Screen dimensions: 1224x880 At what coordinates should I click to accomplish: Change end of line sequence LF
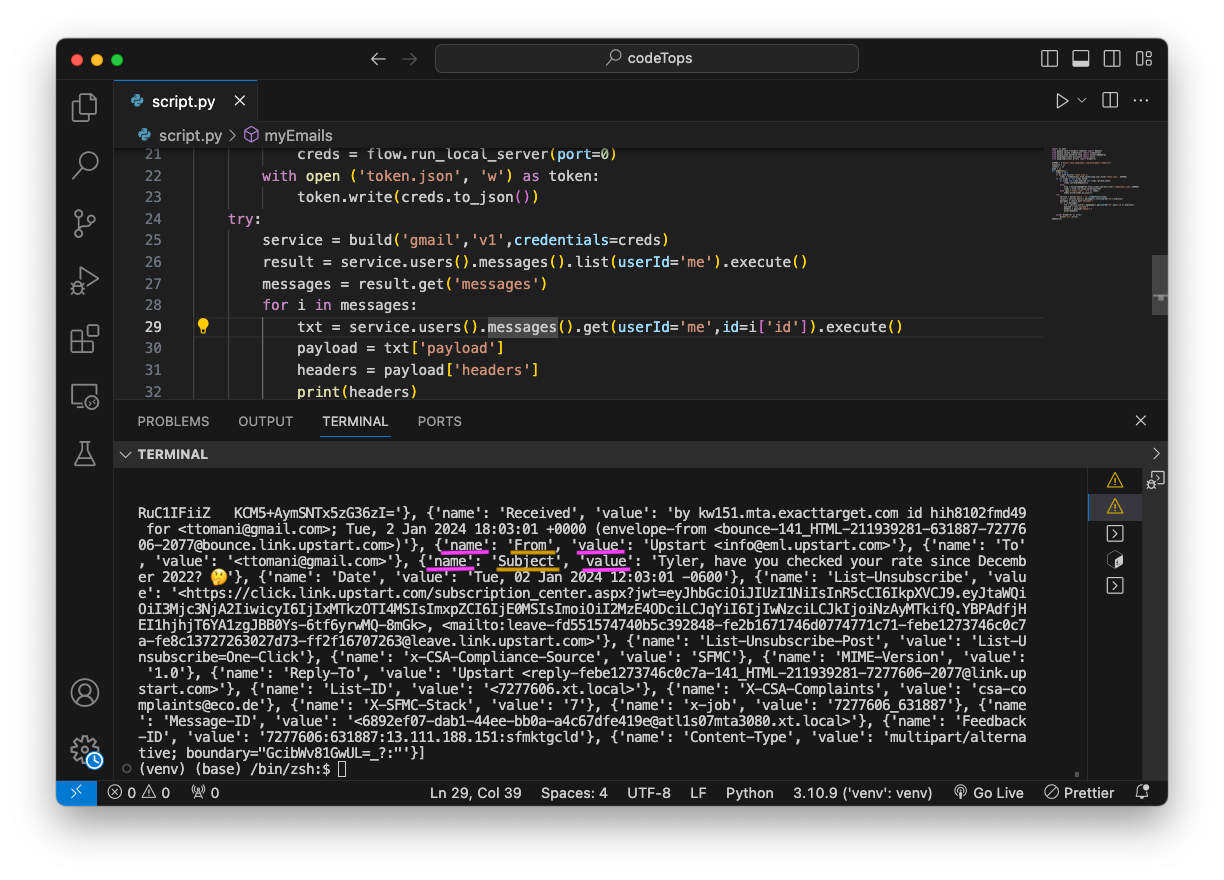pyautogui.click(x=698, y=793)
